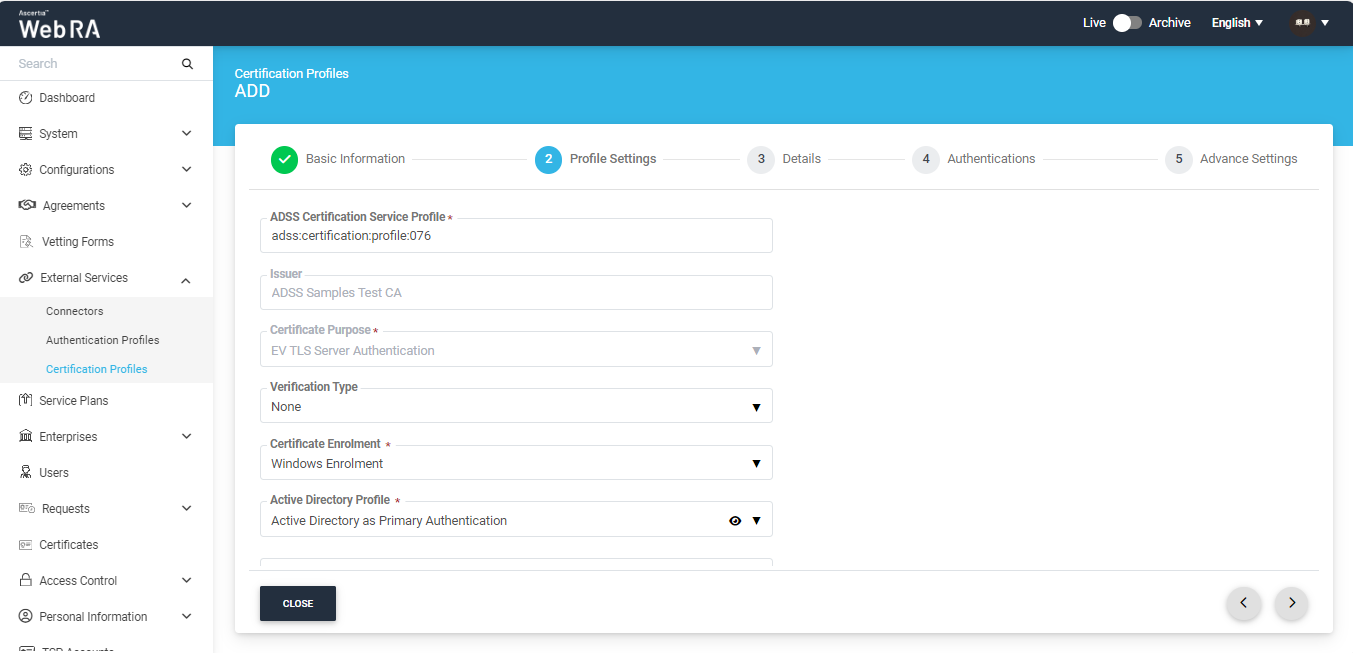
Task: Click the previous arrow button
Action: coord(1243,603)
